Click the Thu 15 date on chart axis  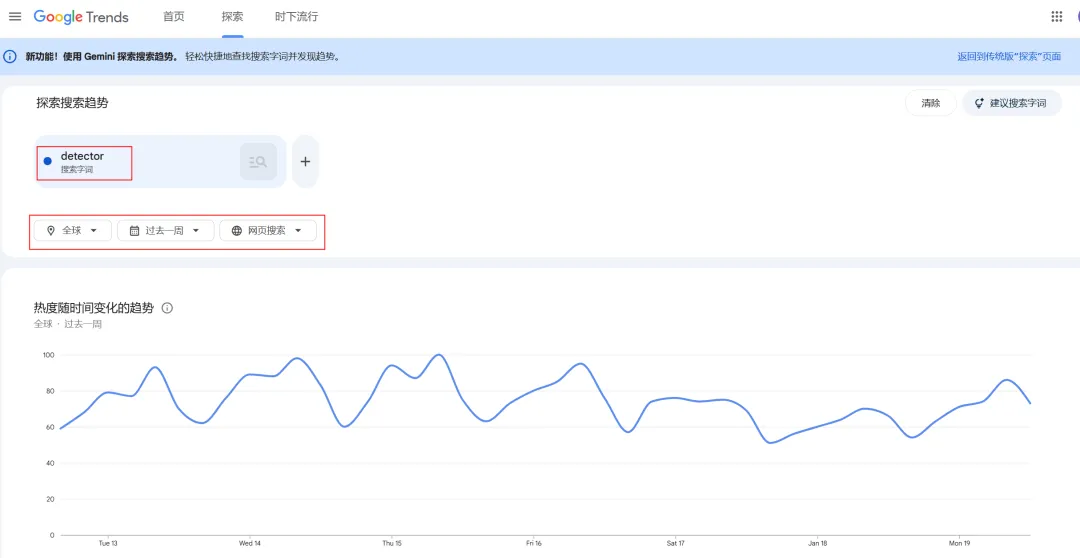pyautogui.click(x=392, y=543)
